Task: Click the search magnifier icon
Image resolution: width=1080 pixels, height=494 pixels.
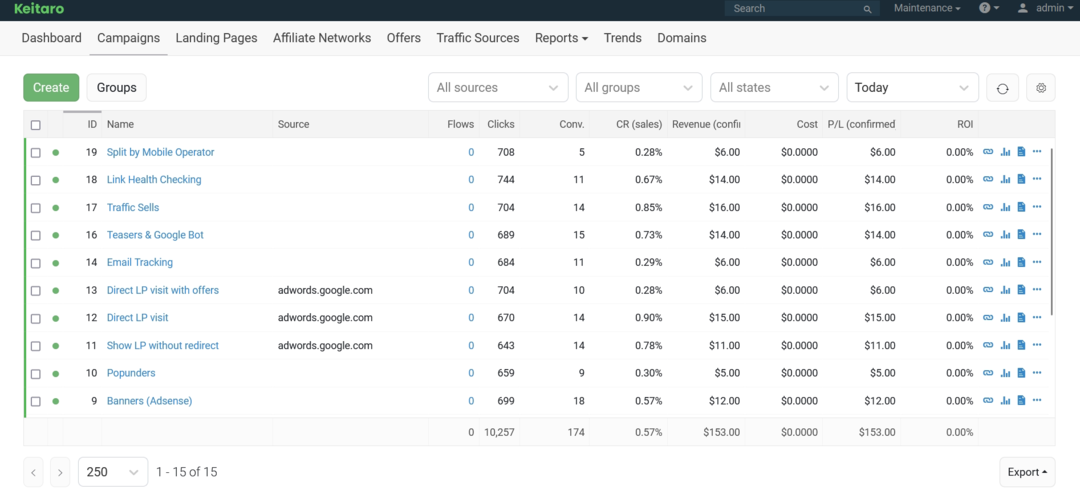Action: tap(867, 9)
